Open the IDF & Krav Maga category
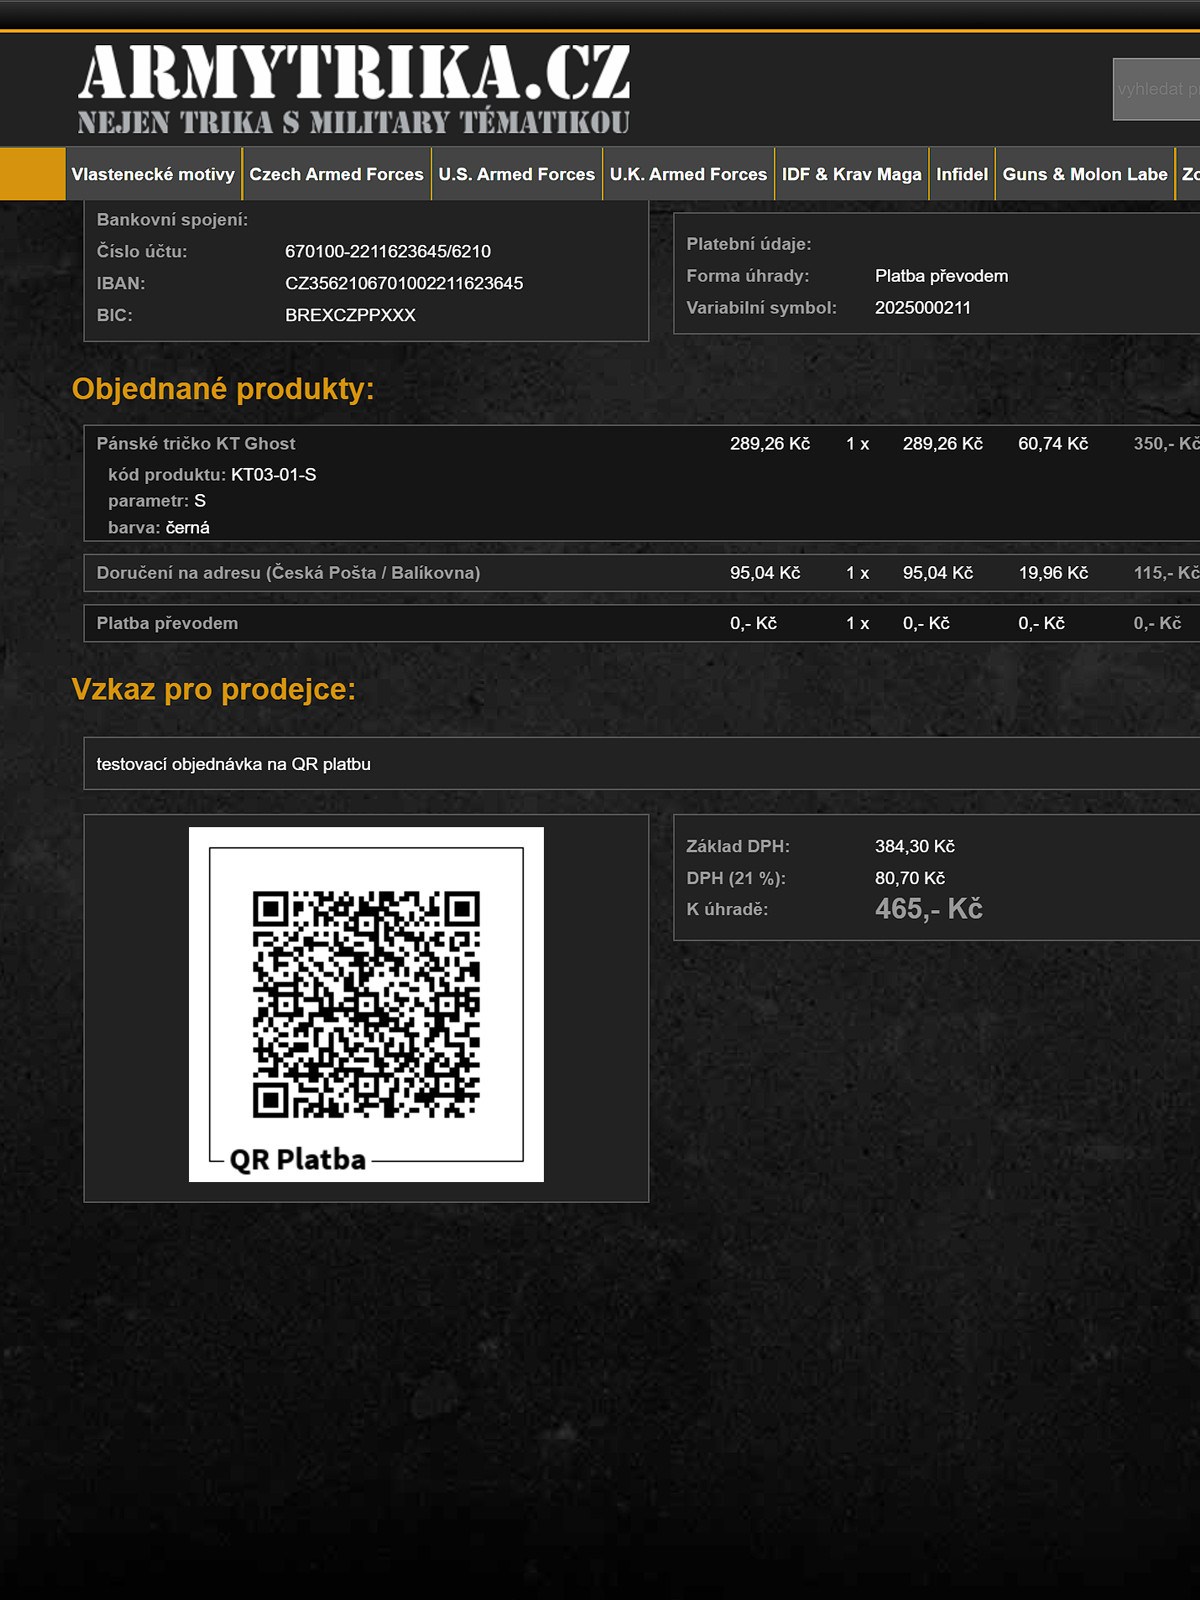Viewport: 1200px width, 1600px height. click(852, 174)
